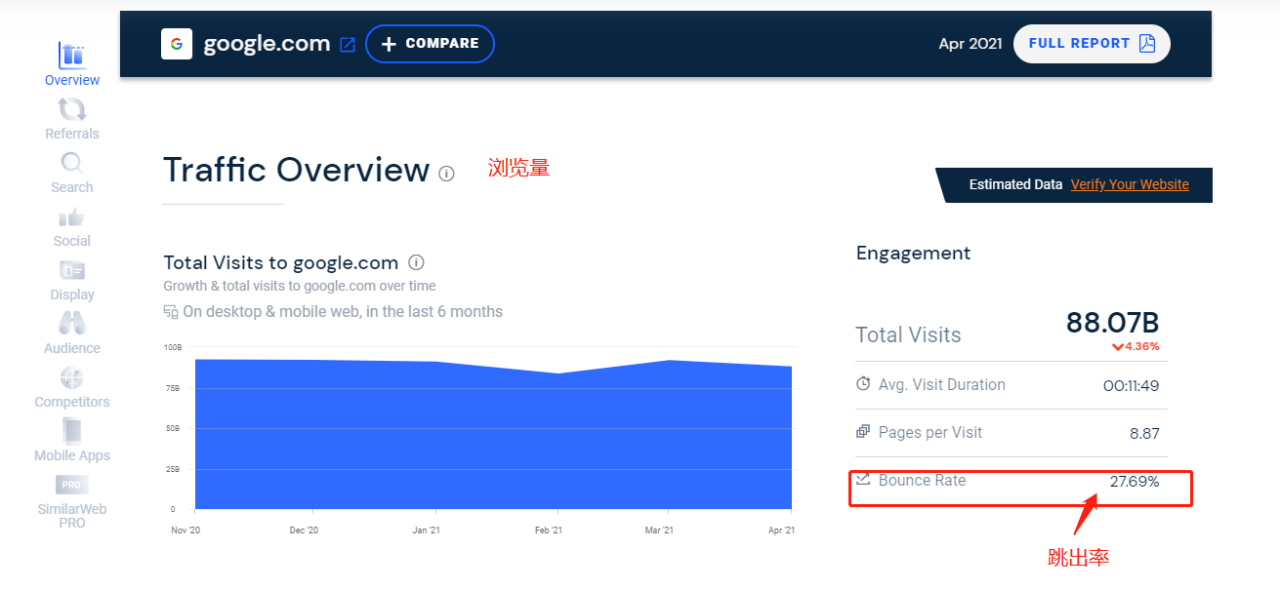Open SimilarWeb PRO from the sidebar
The height and width of the screenshot is (589, 1280).
pos(72,486)
